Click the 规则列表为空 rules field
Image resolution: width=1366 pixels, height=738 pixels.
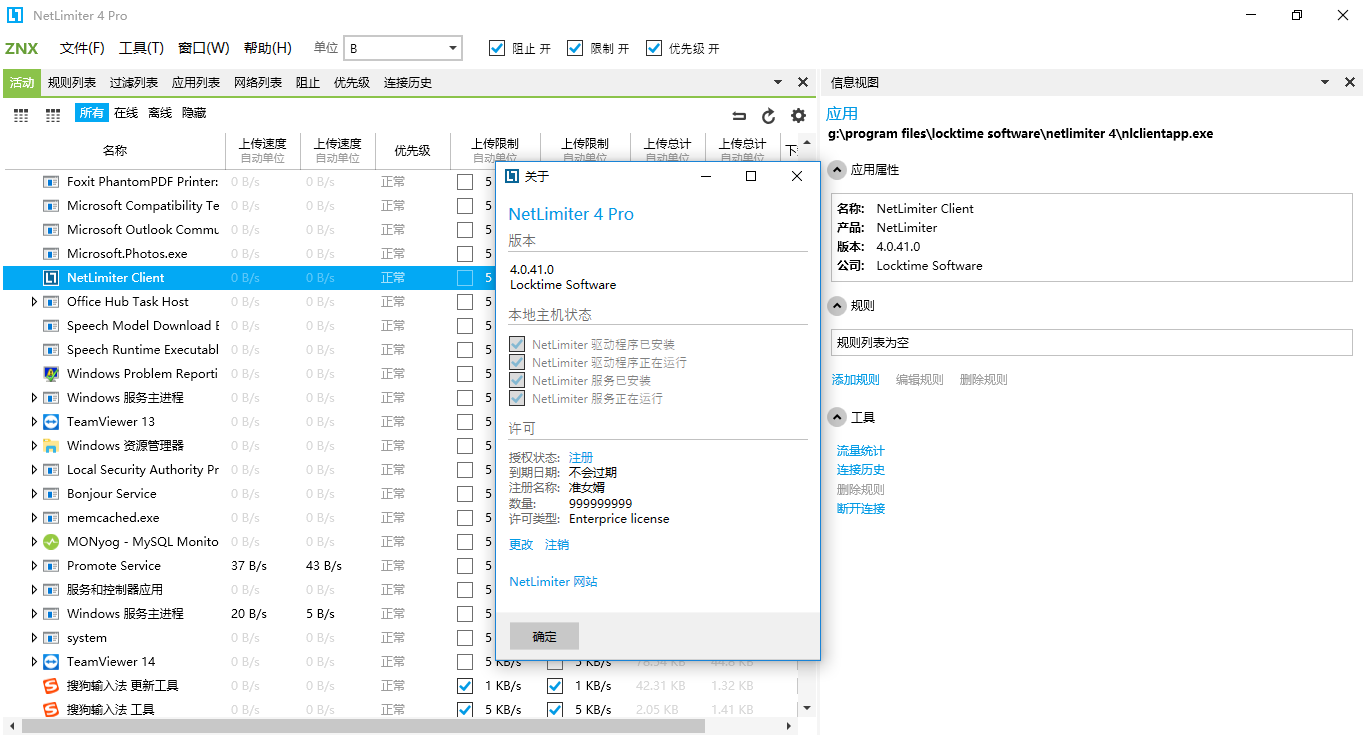point(1091,343)
